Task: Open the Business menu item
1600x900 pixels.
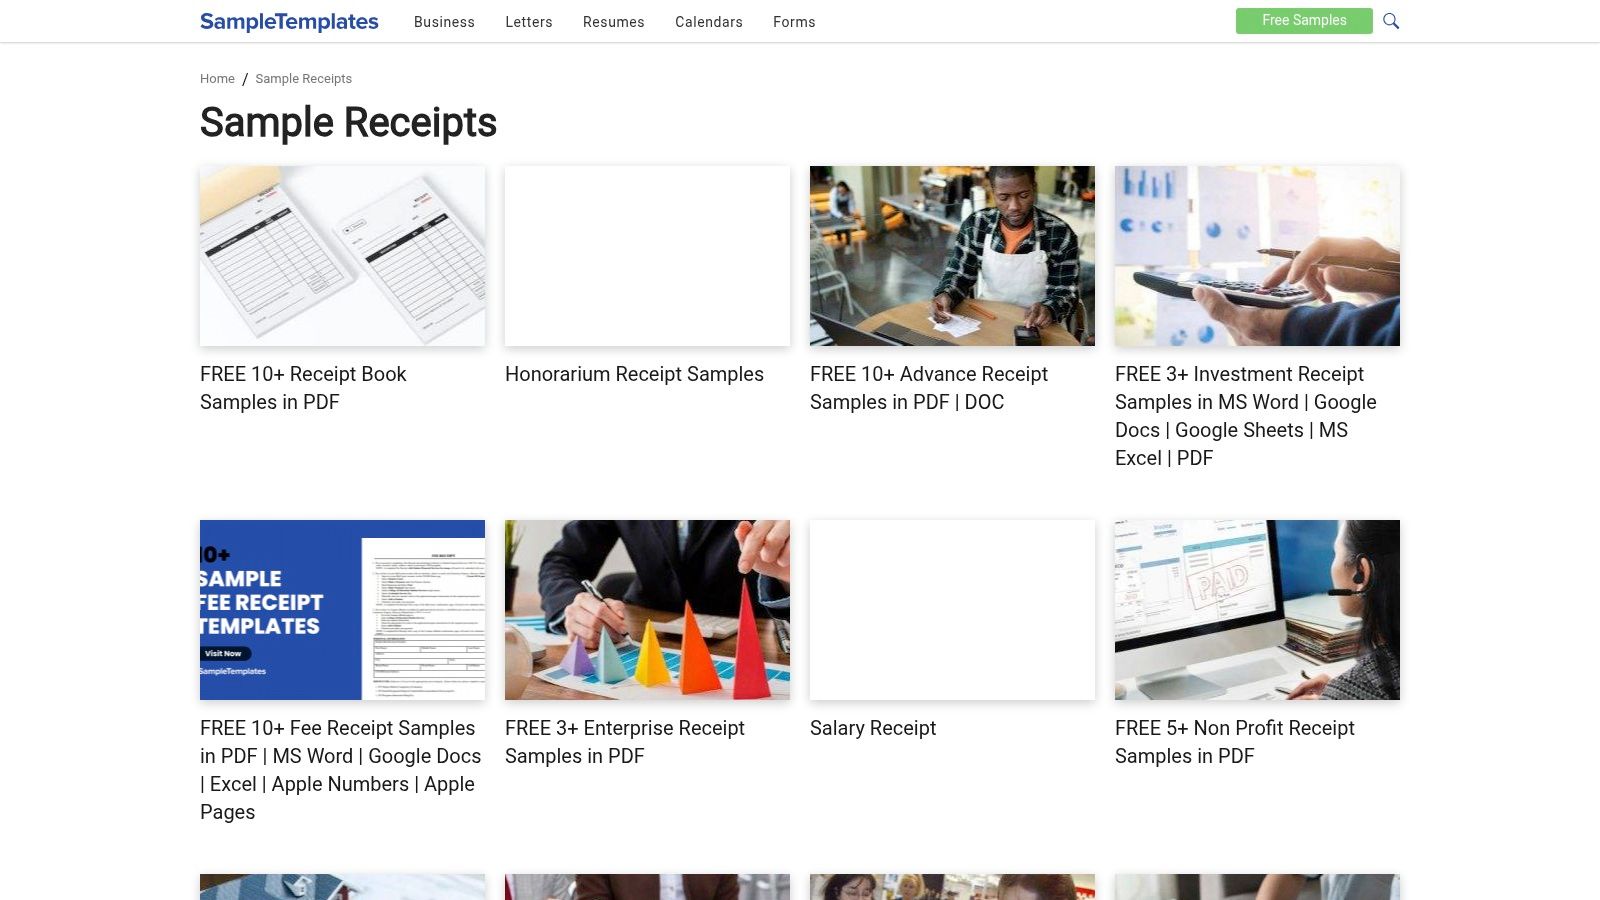Action: pos(444,22)
